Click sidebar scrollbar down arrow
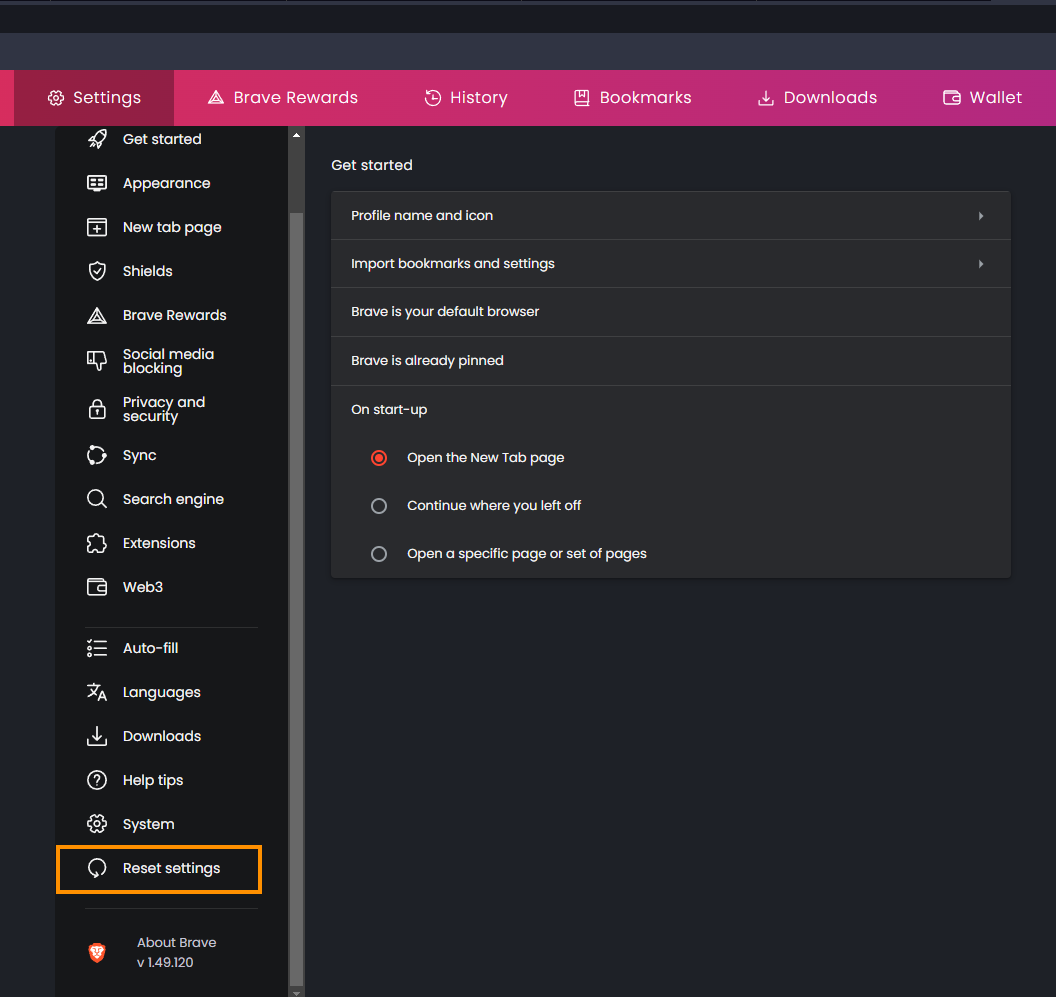 pyautogui.click(x=296, y=992)
